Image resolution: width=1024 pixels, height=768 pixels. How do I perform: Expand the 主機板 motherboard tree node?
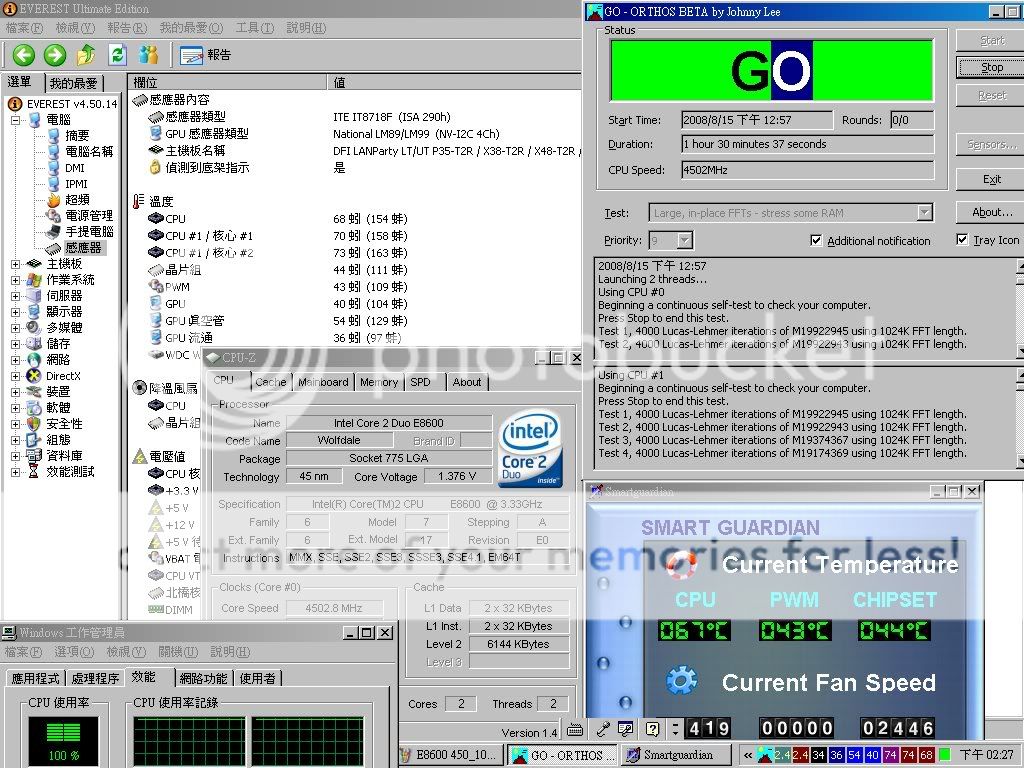click(x=16, y=264)
